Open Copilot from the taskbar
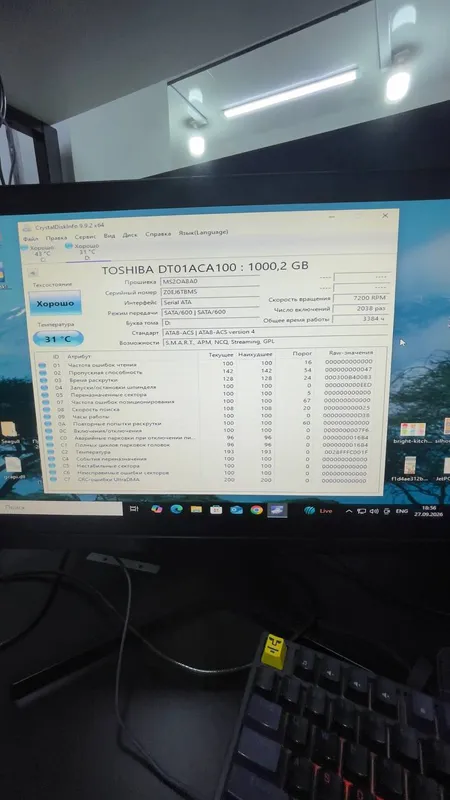 pos(157,509)
